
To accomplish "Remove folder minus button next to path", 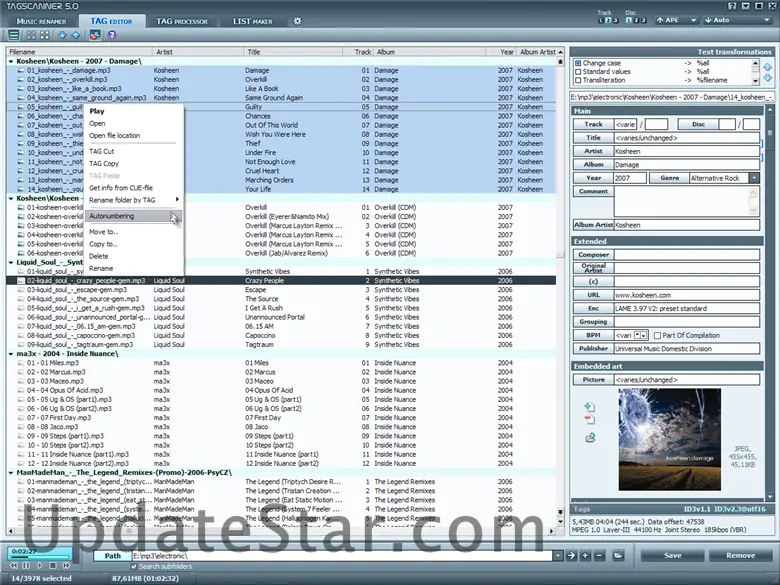I will pyautogui.click(x=599, y=556).
